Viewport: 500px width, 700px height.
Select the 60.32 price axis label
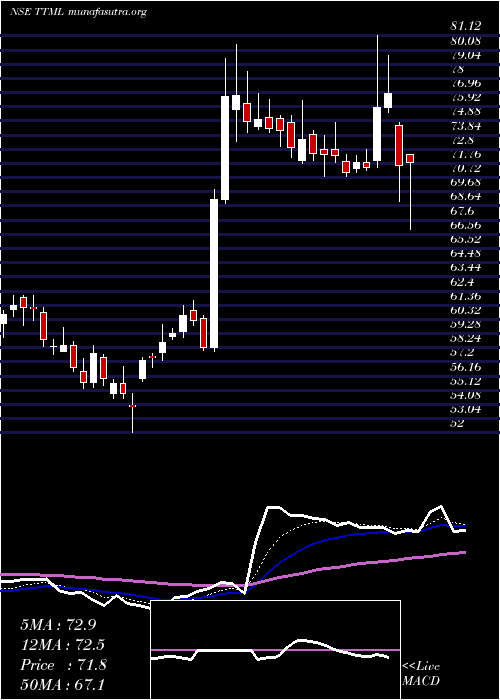tap(465, 310)
